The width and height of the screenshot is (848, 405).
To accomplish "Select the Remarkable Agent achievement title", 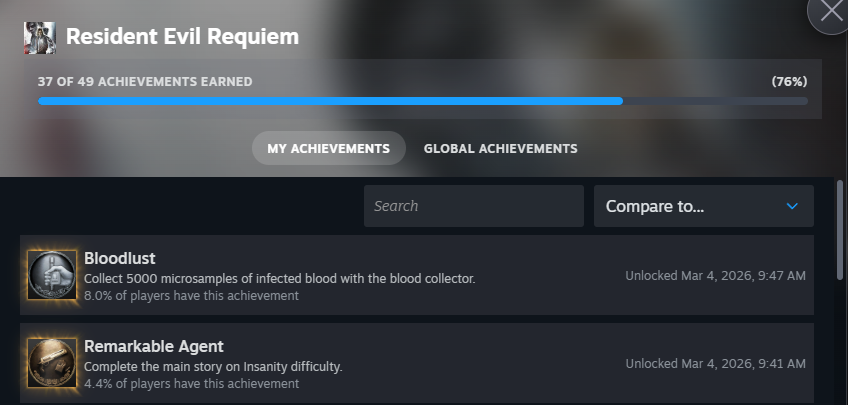I will (154, 346).
